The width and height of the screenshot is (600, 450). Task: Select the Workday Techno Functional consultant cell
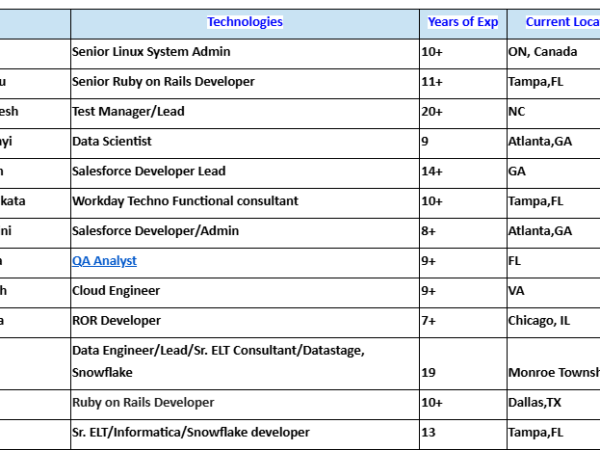(x=245, y=203)
